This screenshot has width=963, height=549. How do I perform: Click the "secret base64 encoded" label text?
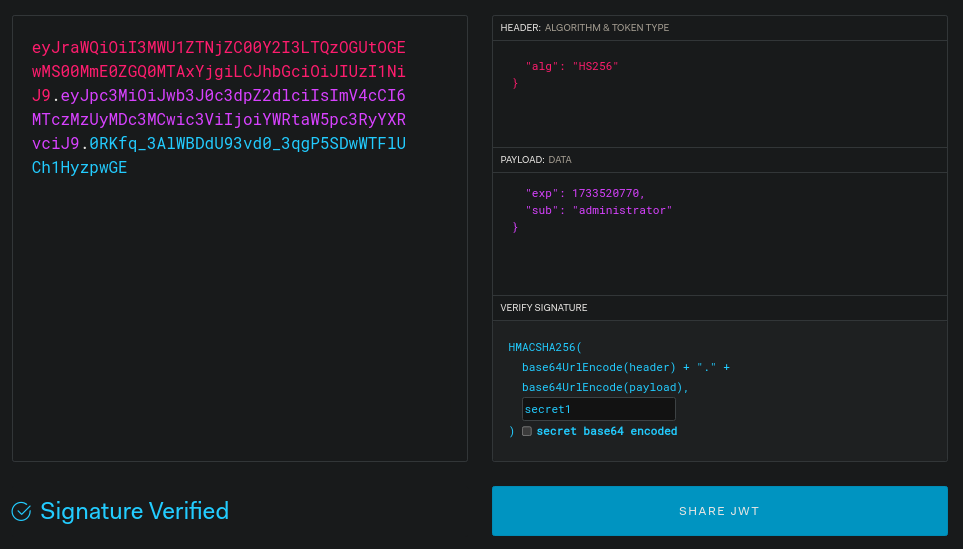pyautogui.click(x=606, y=431)
